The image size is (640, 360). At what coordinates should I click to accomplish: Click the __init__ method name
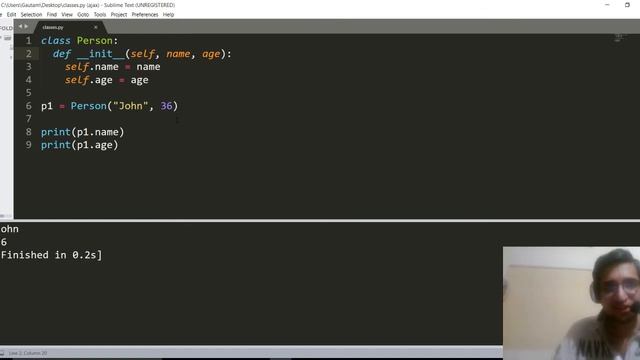(x=100, y=54)
